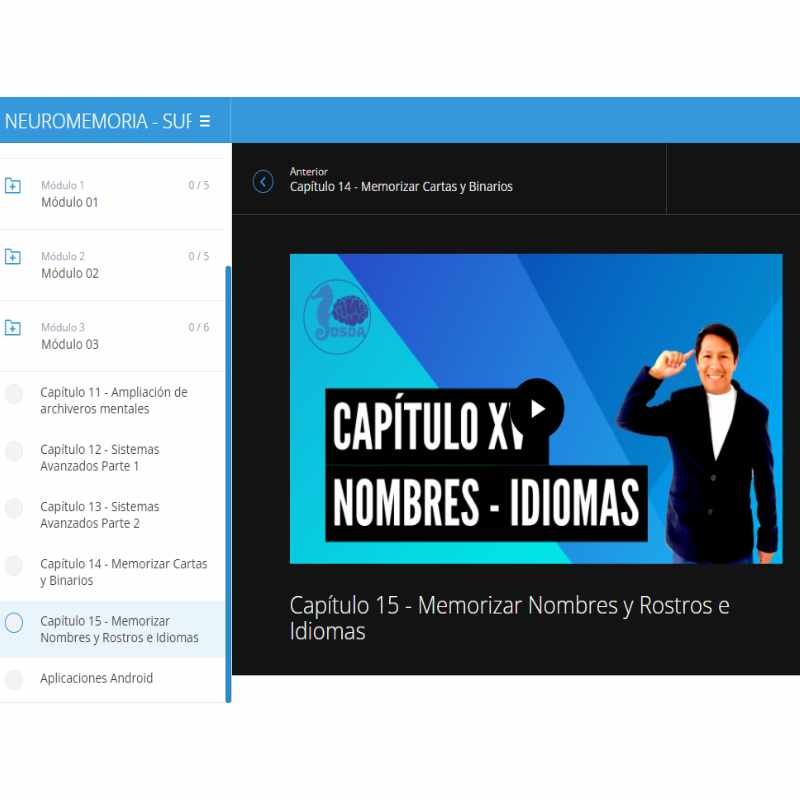Click the hamburger menu icon in header
Screen dimensions: 800x800
(x=205, y=121)
